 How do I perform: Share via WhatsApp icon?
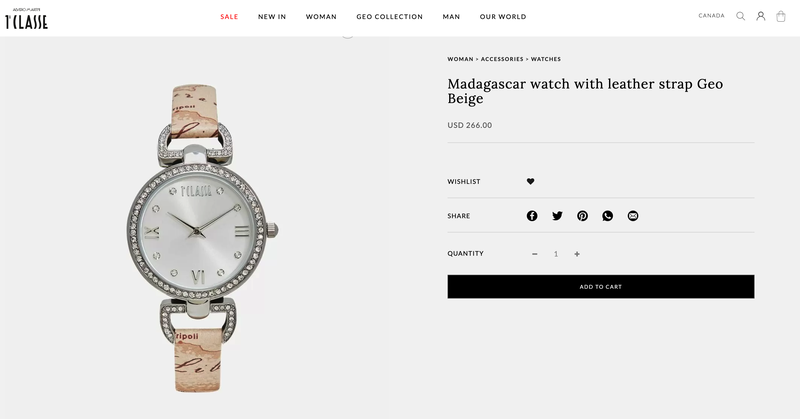point(607,216)
